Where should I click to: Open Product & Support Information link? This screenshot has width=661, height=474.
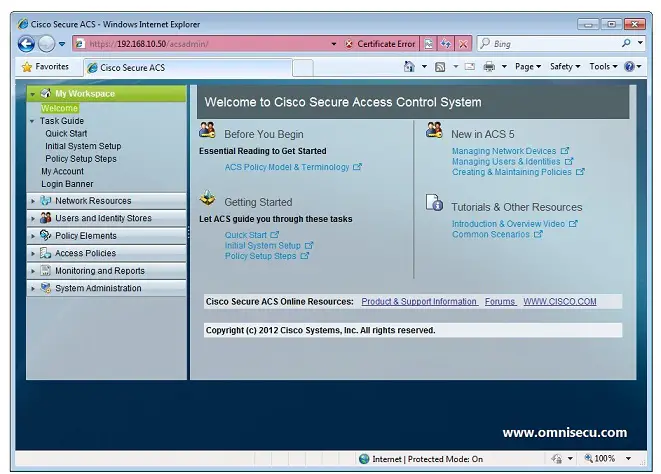click(x=419, y=302)
